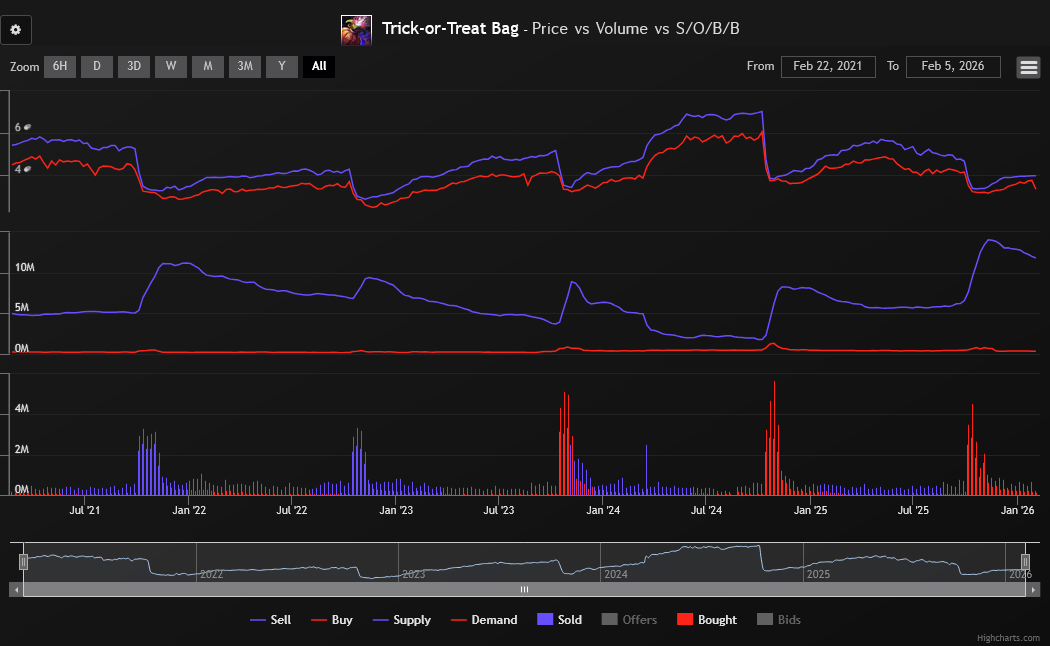Click the navigator right range handle
This screenshot has height=646, width=1050.
(1025, 562)
